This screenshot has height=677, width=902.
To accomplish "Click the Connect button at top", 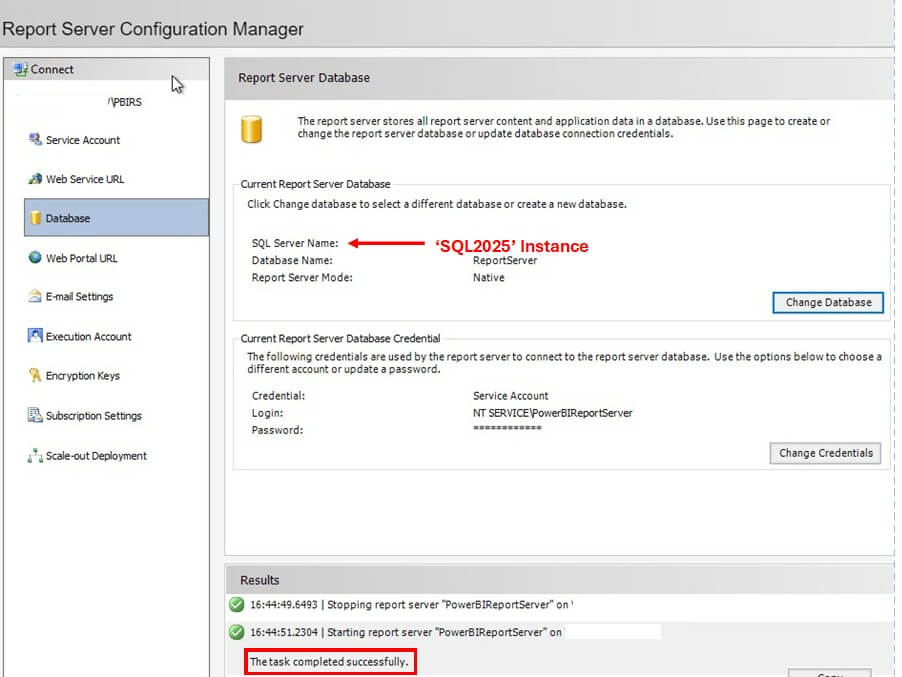I will (x=52, y=70).
